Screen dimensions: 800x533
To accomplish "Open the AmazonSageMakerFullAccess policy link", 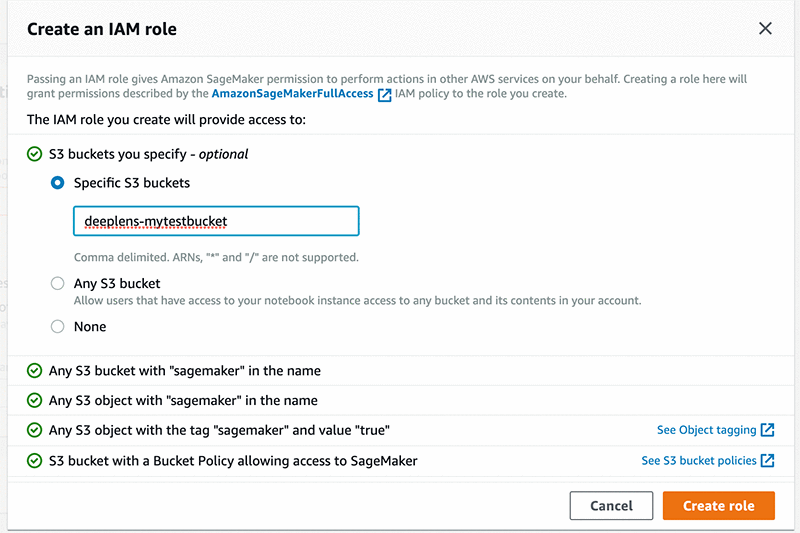I will pyautogui.click(x=292, y=94).
